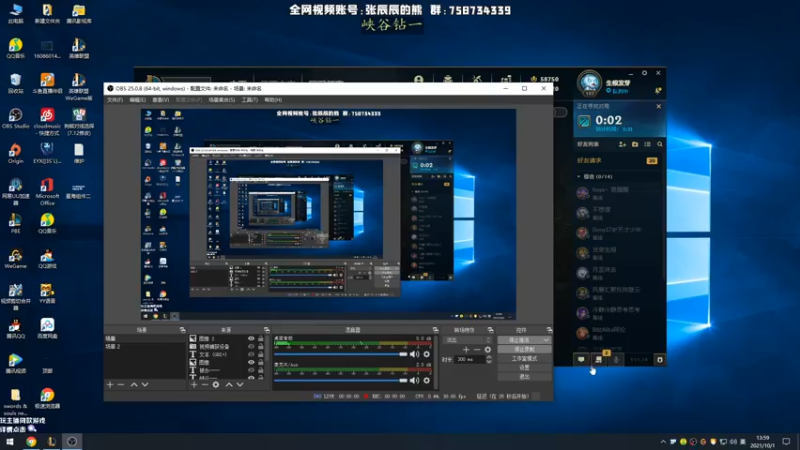Select 场景 2 in scenes list
Image resolution: width=800 pixels, height=450 pixels.
click(x=145, y=346)
